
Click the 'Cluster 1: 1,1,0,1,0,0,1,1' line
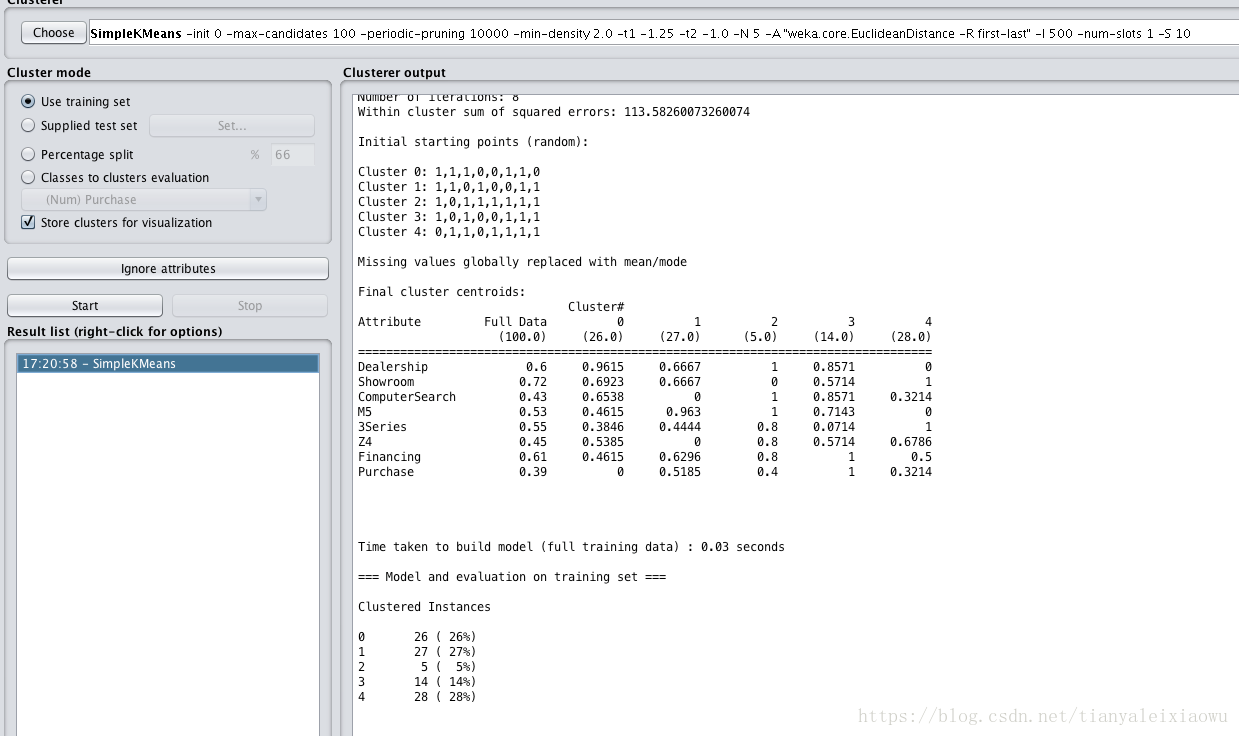coord(449,187)
